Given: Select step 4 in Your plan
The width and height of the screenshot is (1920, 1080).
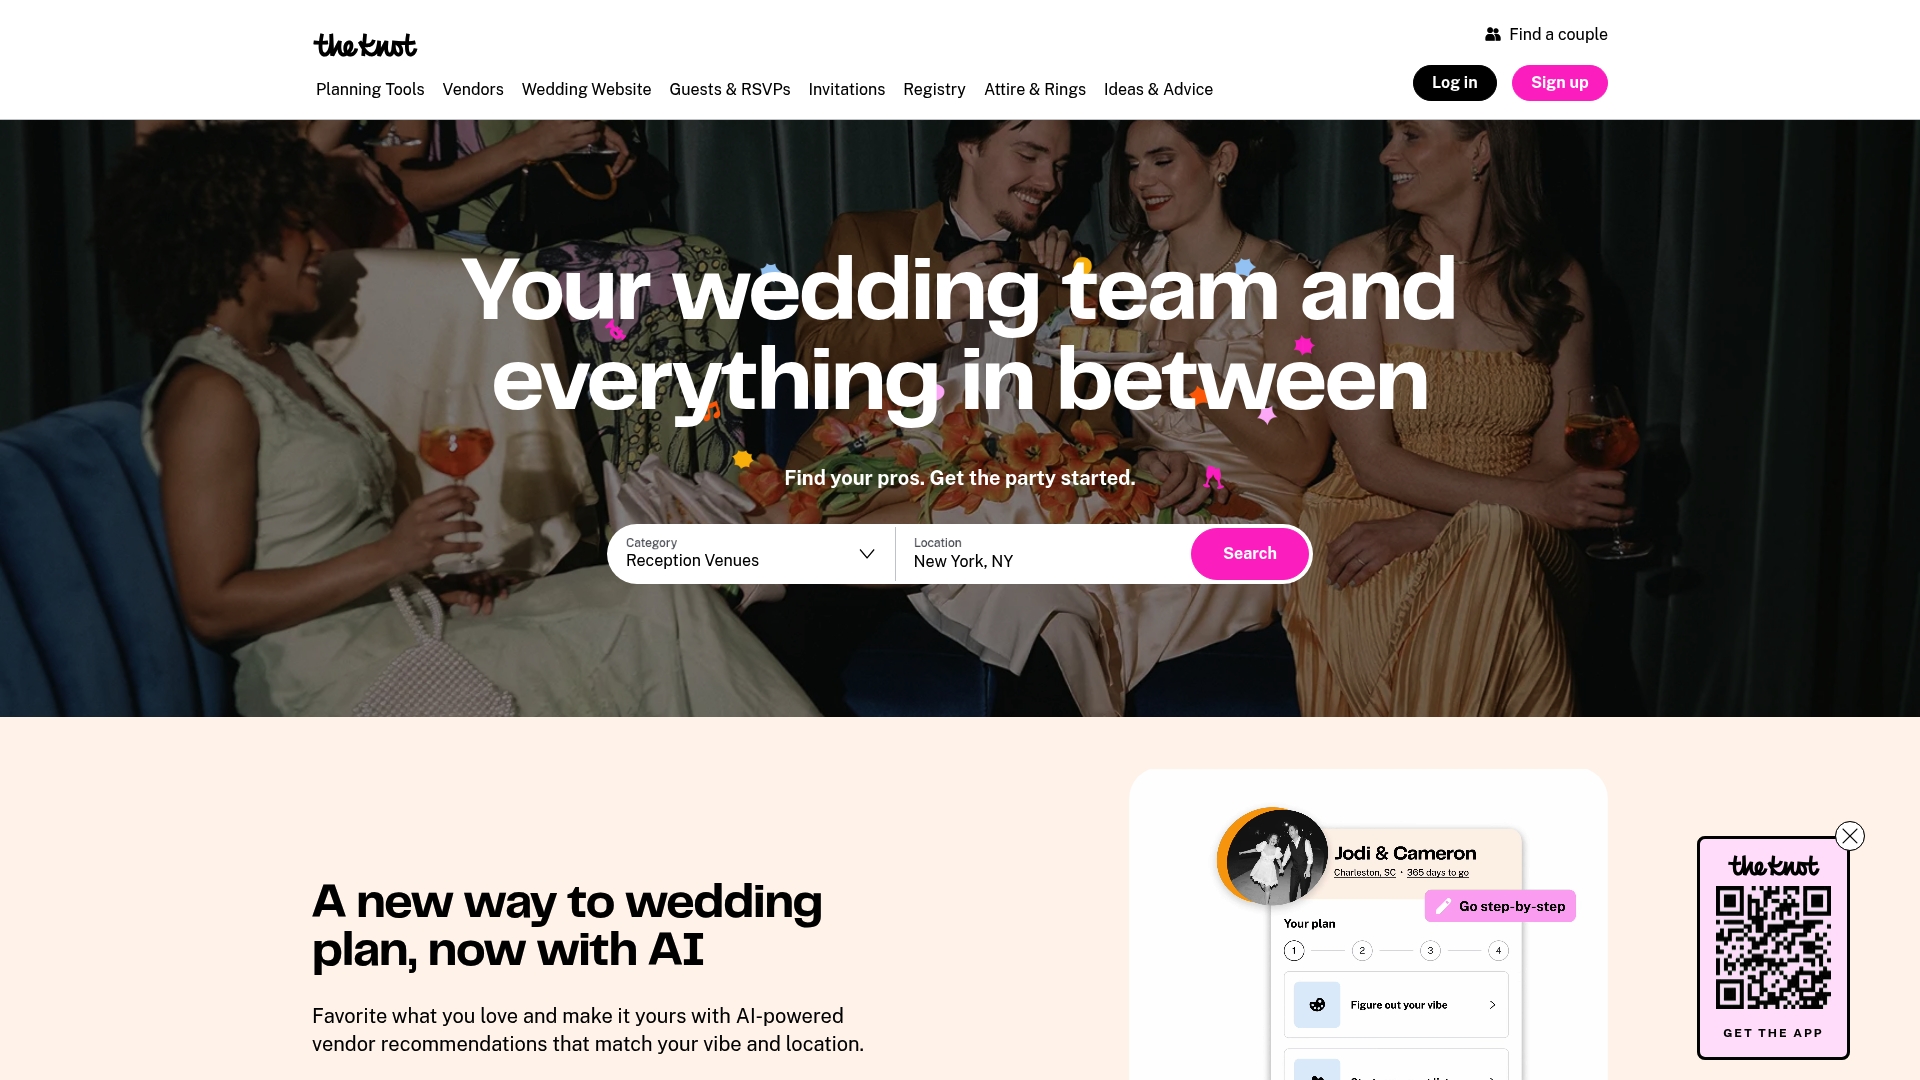Looking at the screenshot, I should coord(1498,950).
